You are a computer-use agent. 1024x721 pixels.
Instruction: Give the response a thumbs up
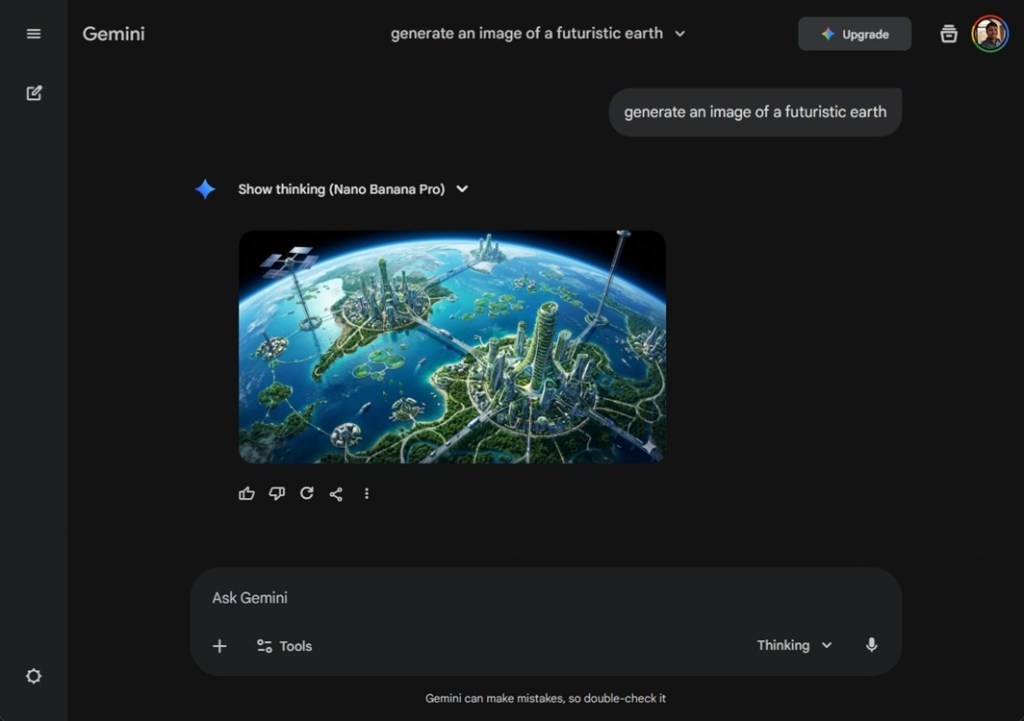pos(247,493)
